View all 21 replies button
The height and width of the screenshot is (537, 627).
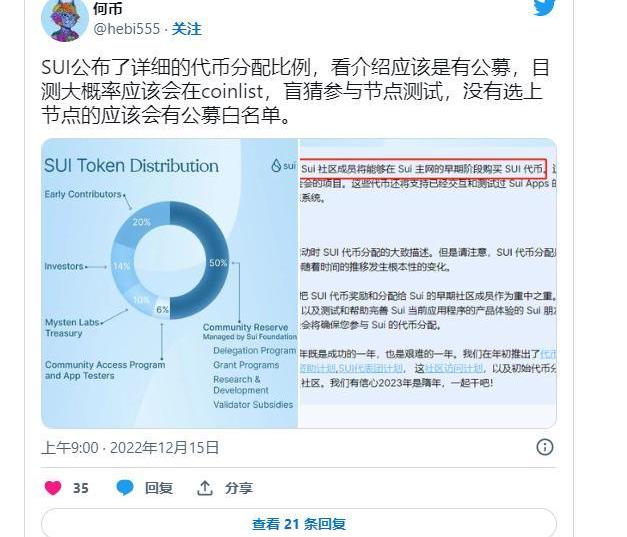(x=299, y=523)
